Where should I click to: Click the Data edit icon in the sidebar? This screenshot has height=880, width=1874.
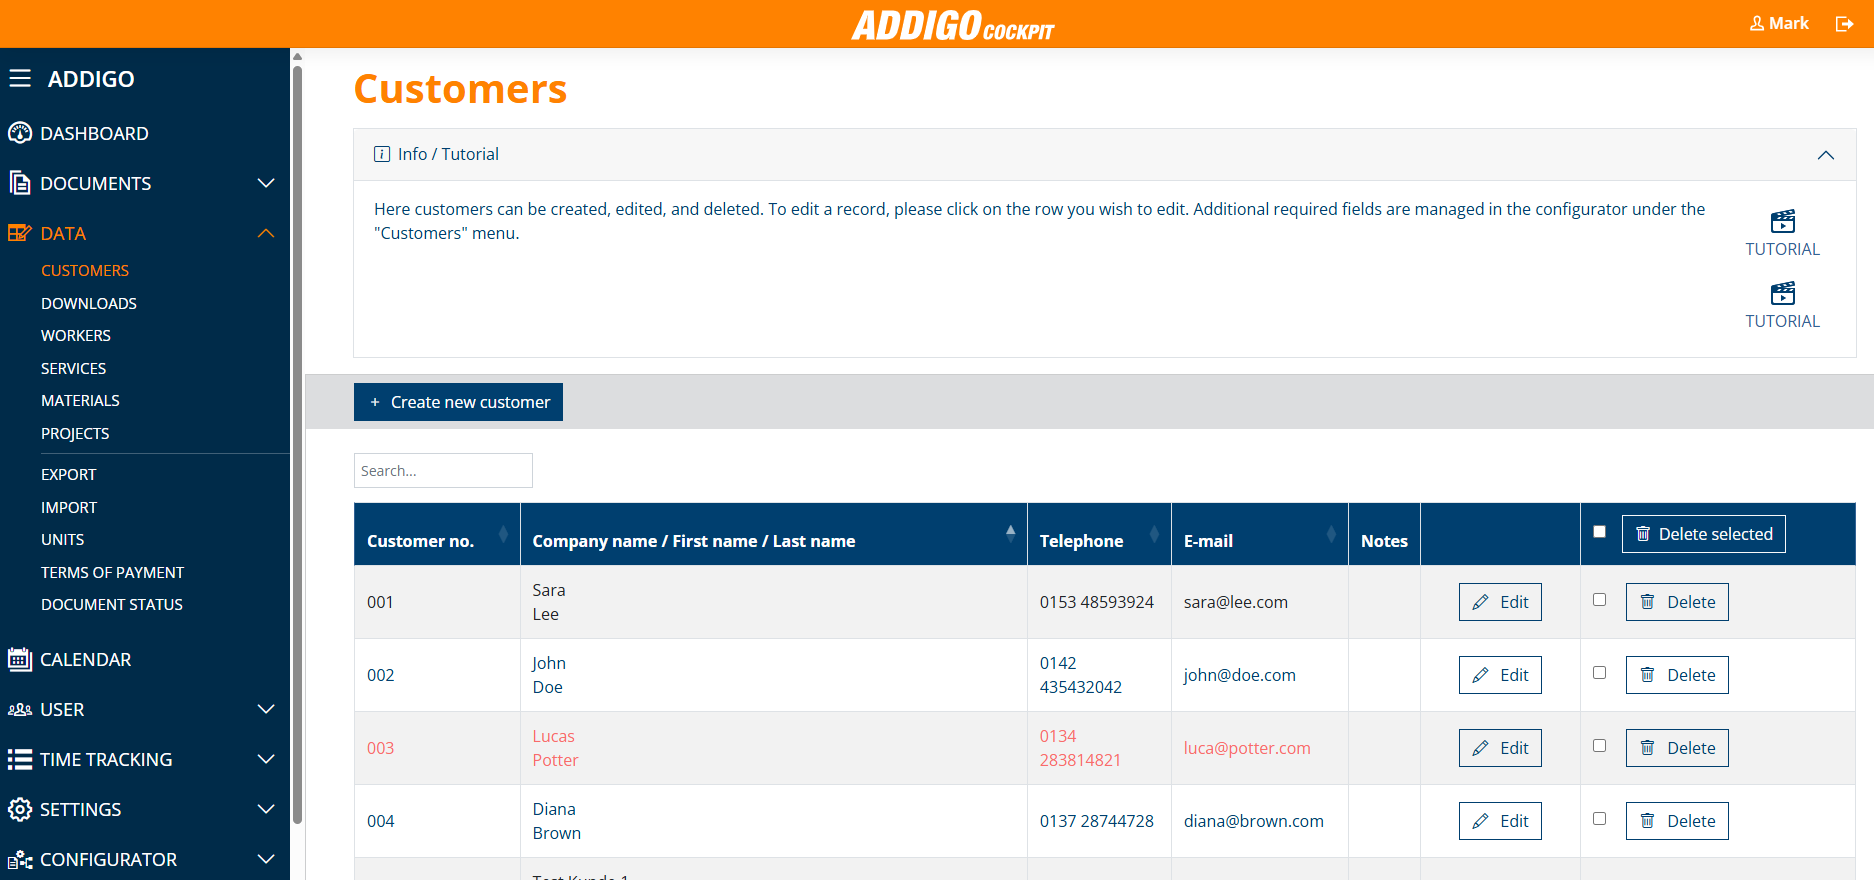point(20,233)
